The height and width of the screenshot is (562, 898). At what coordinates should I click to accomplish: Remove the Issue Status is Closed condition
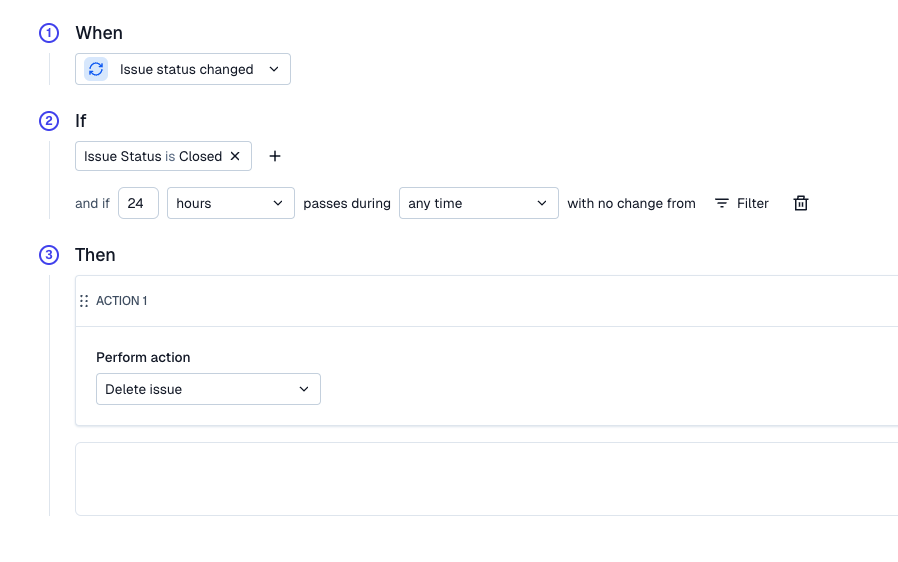(x=235, y=156)
